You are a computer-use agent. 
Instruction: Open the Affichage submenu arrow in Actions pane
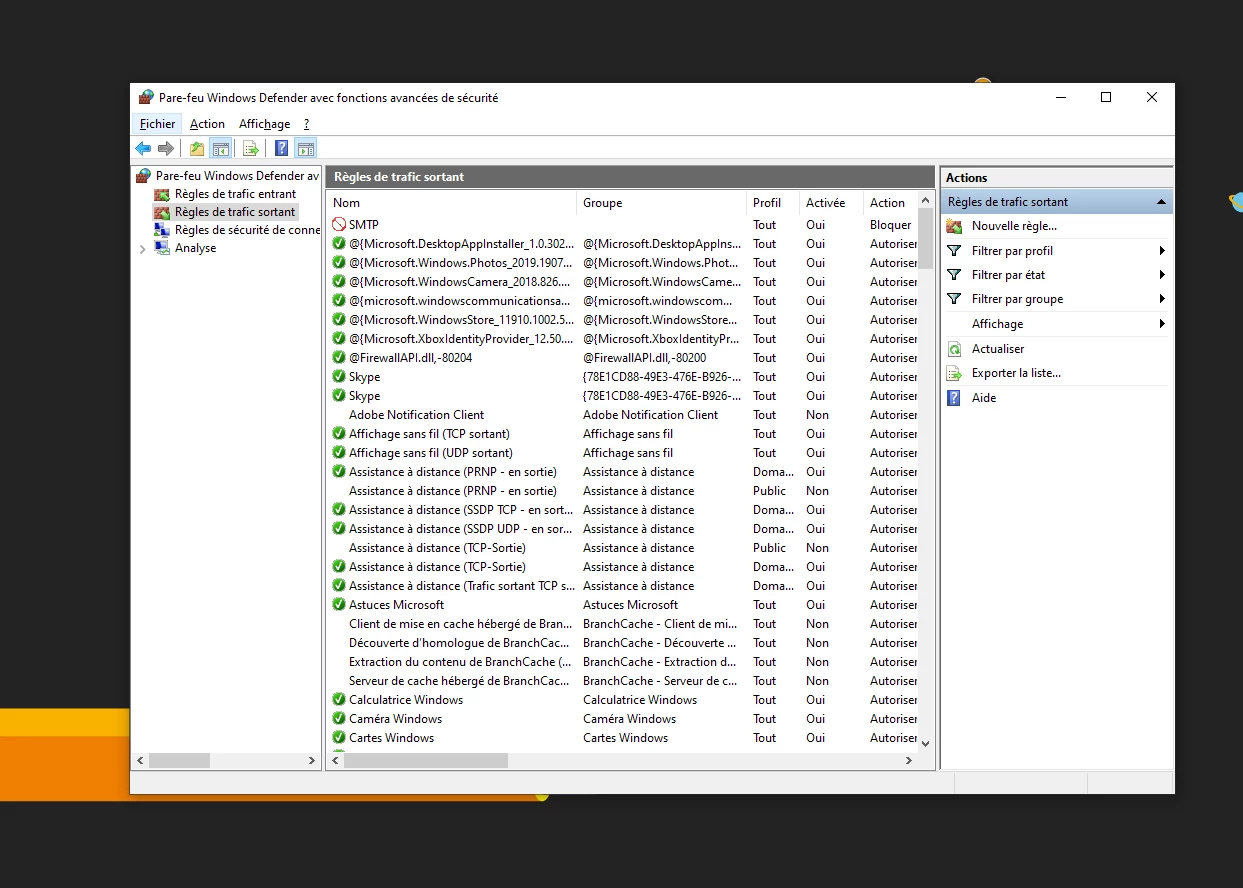click(1162, 324)
